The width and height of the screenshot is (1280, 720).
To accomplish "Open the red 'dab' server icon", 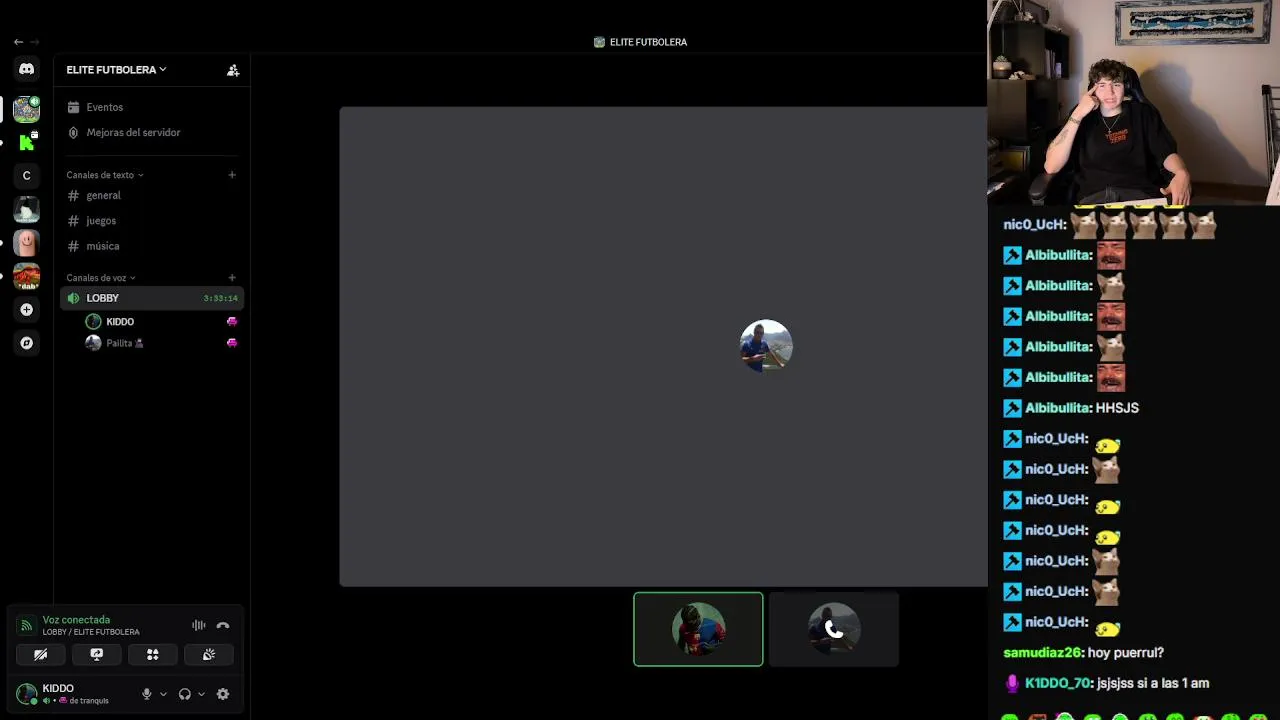I will pos(27,276).
